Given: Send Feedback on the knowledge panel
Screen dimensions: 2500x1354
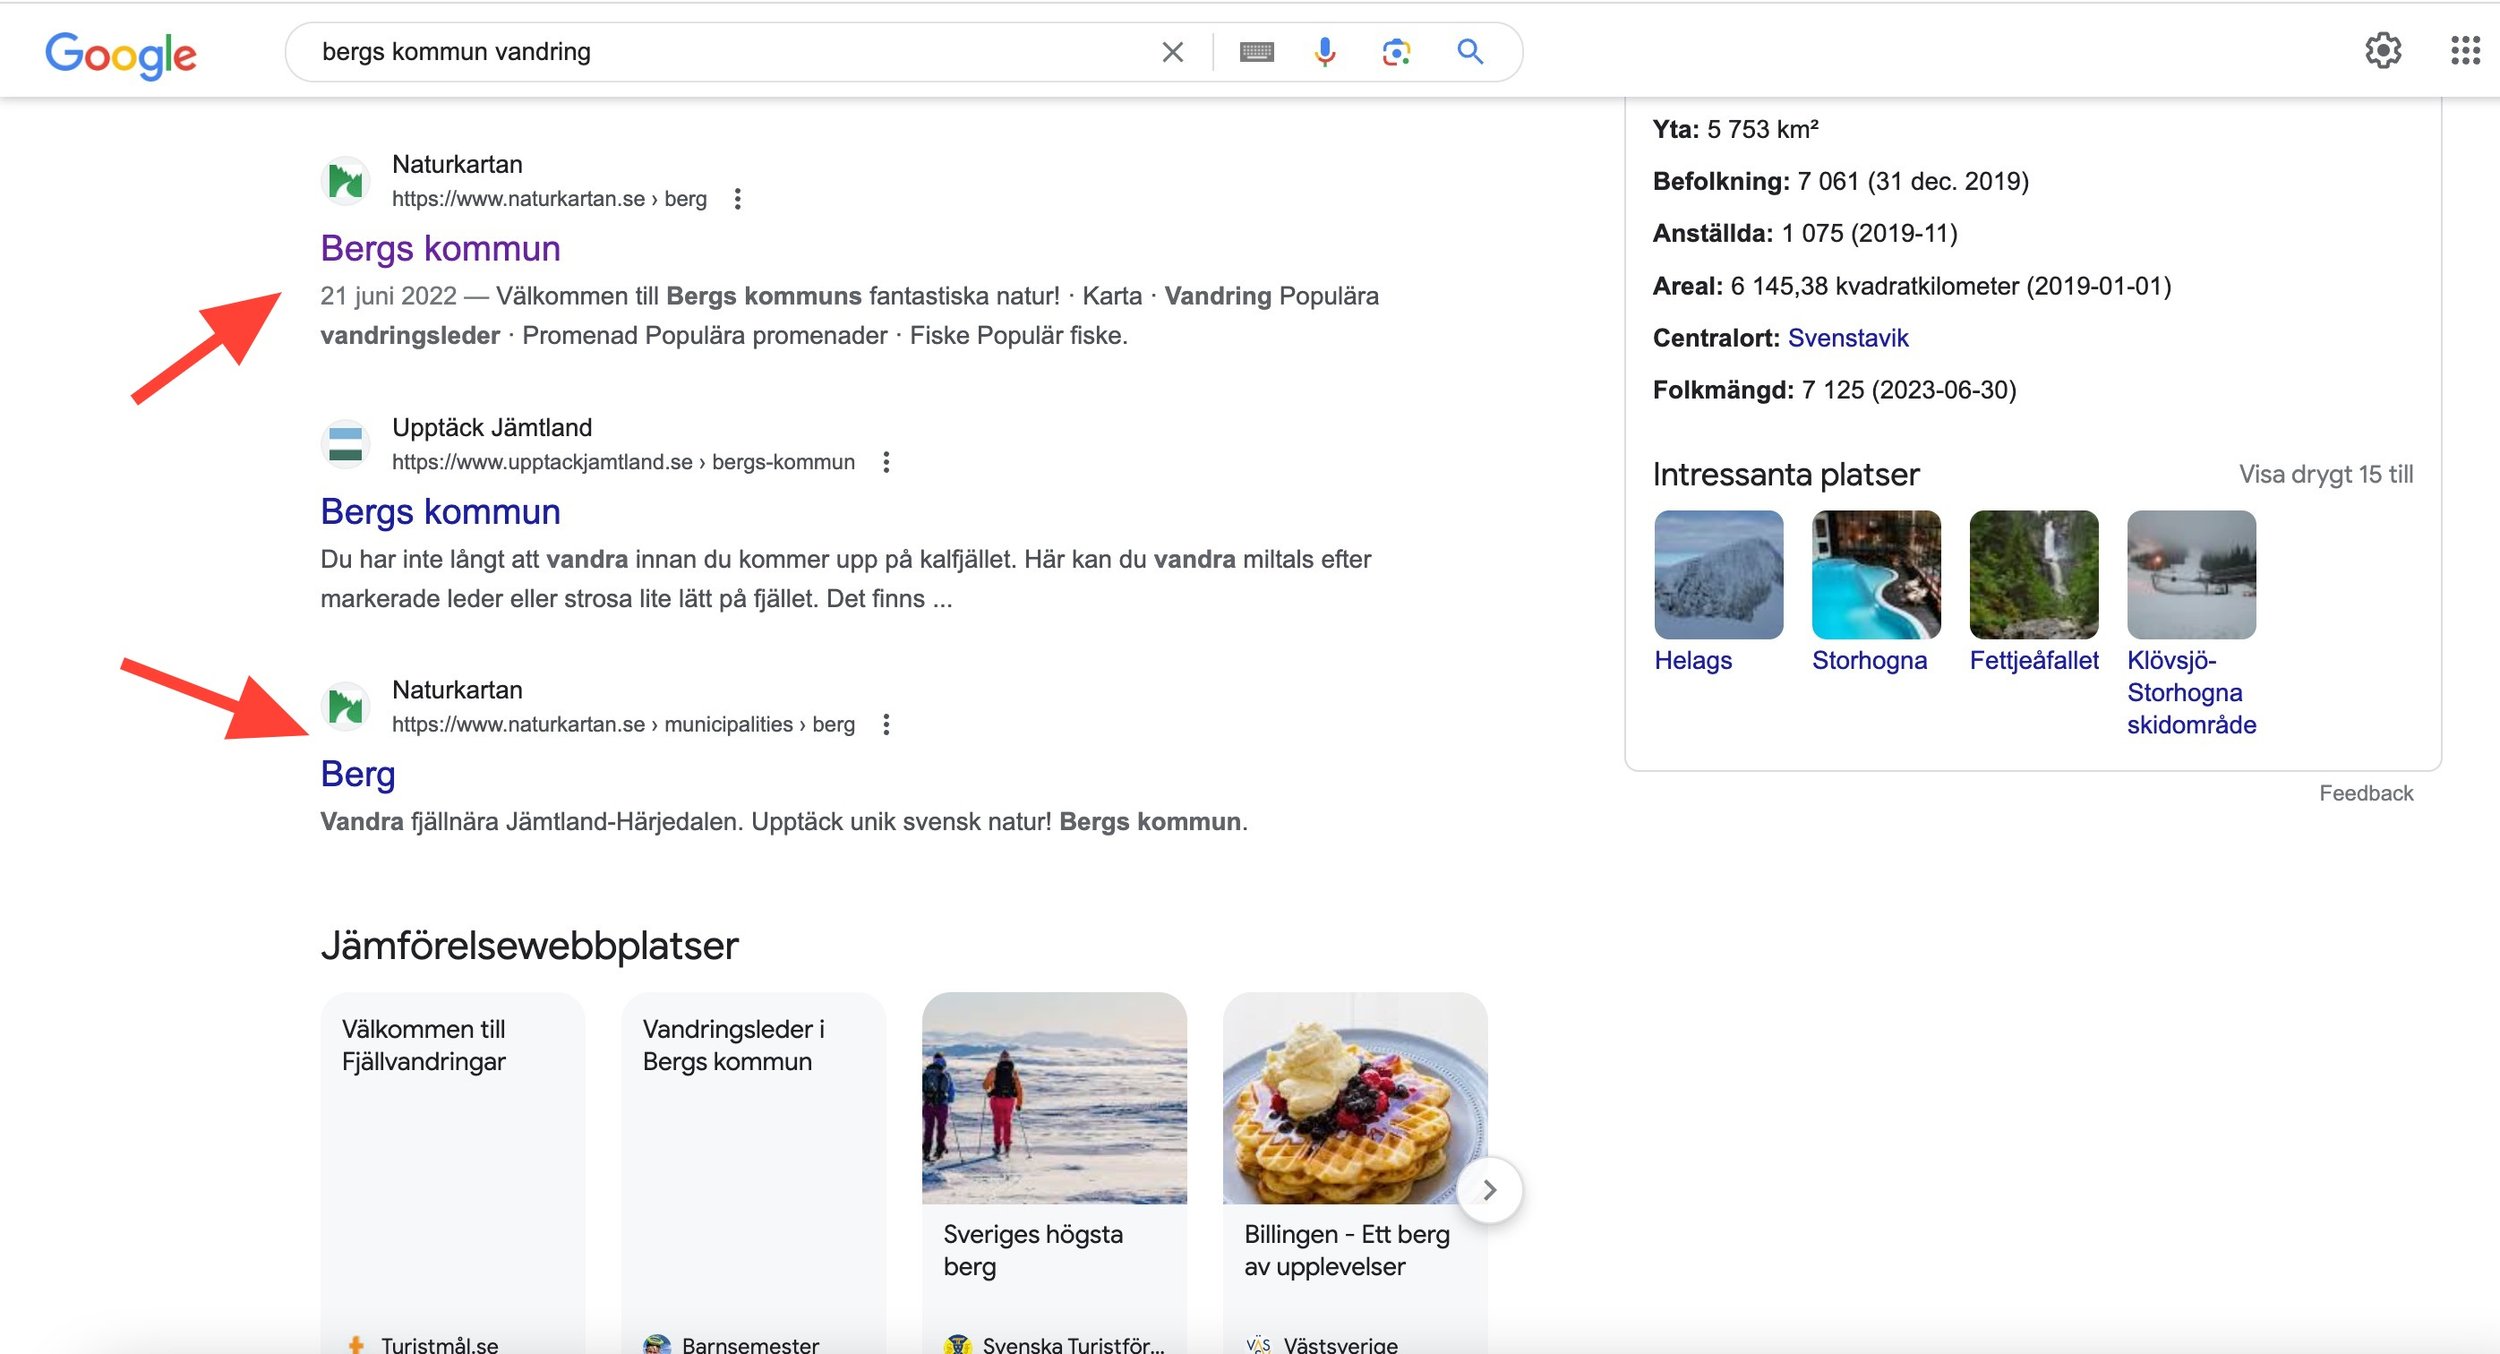Looking at the screenshot, I should pyautogui.click(x=2366, y=793).
